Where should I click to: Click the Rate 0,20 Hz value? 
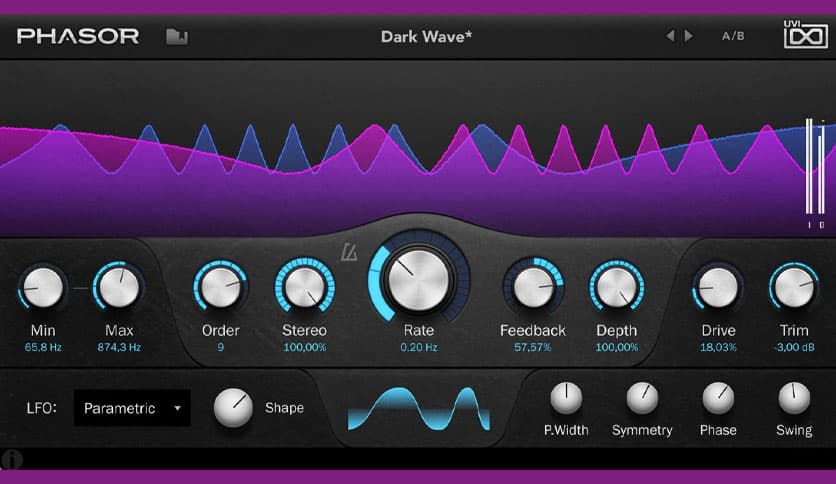click(419, 348)
